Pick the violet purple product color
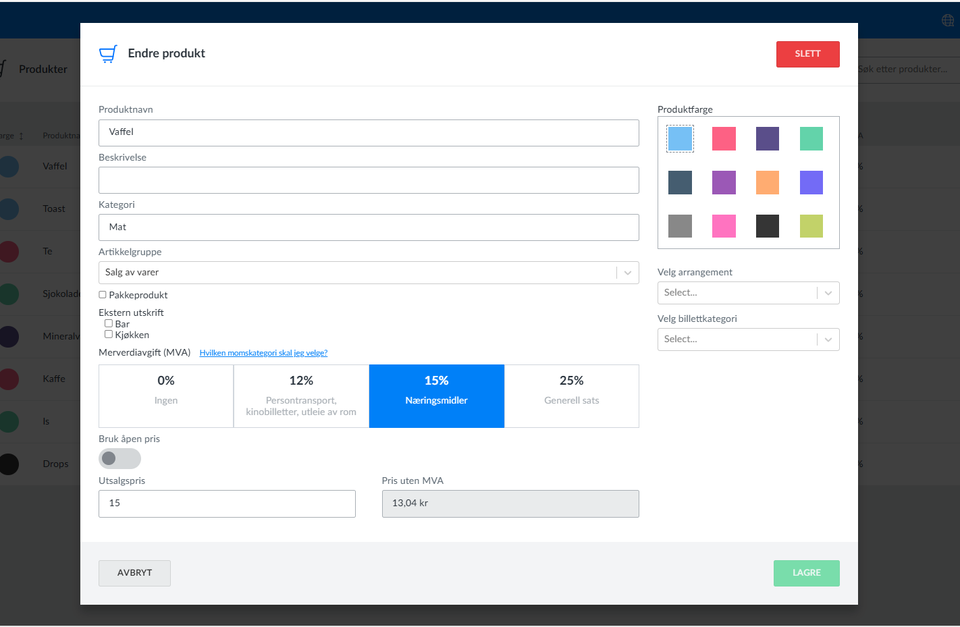Screen dimensions: 960x627 (724, 182)
